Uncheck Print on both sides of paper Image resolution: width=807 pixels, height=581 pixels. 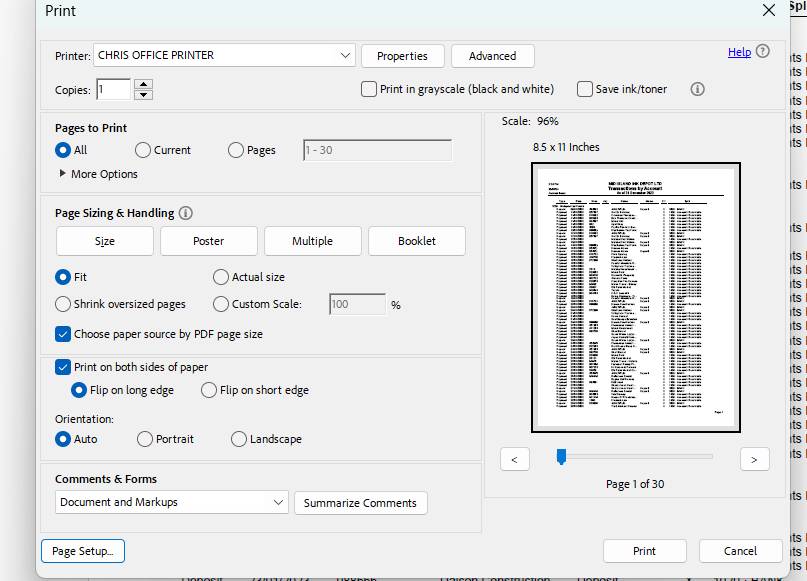[62, 367]
